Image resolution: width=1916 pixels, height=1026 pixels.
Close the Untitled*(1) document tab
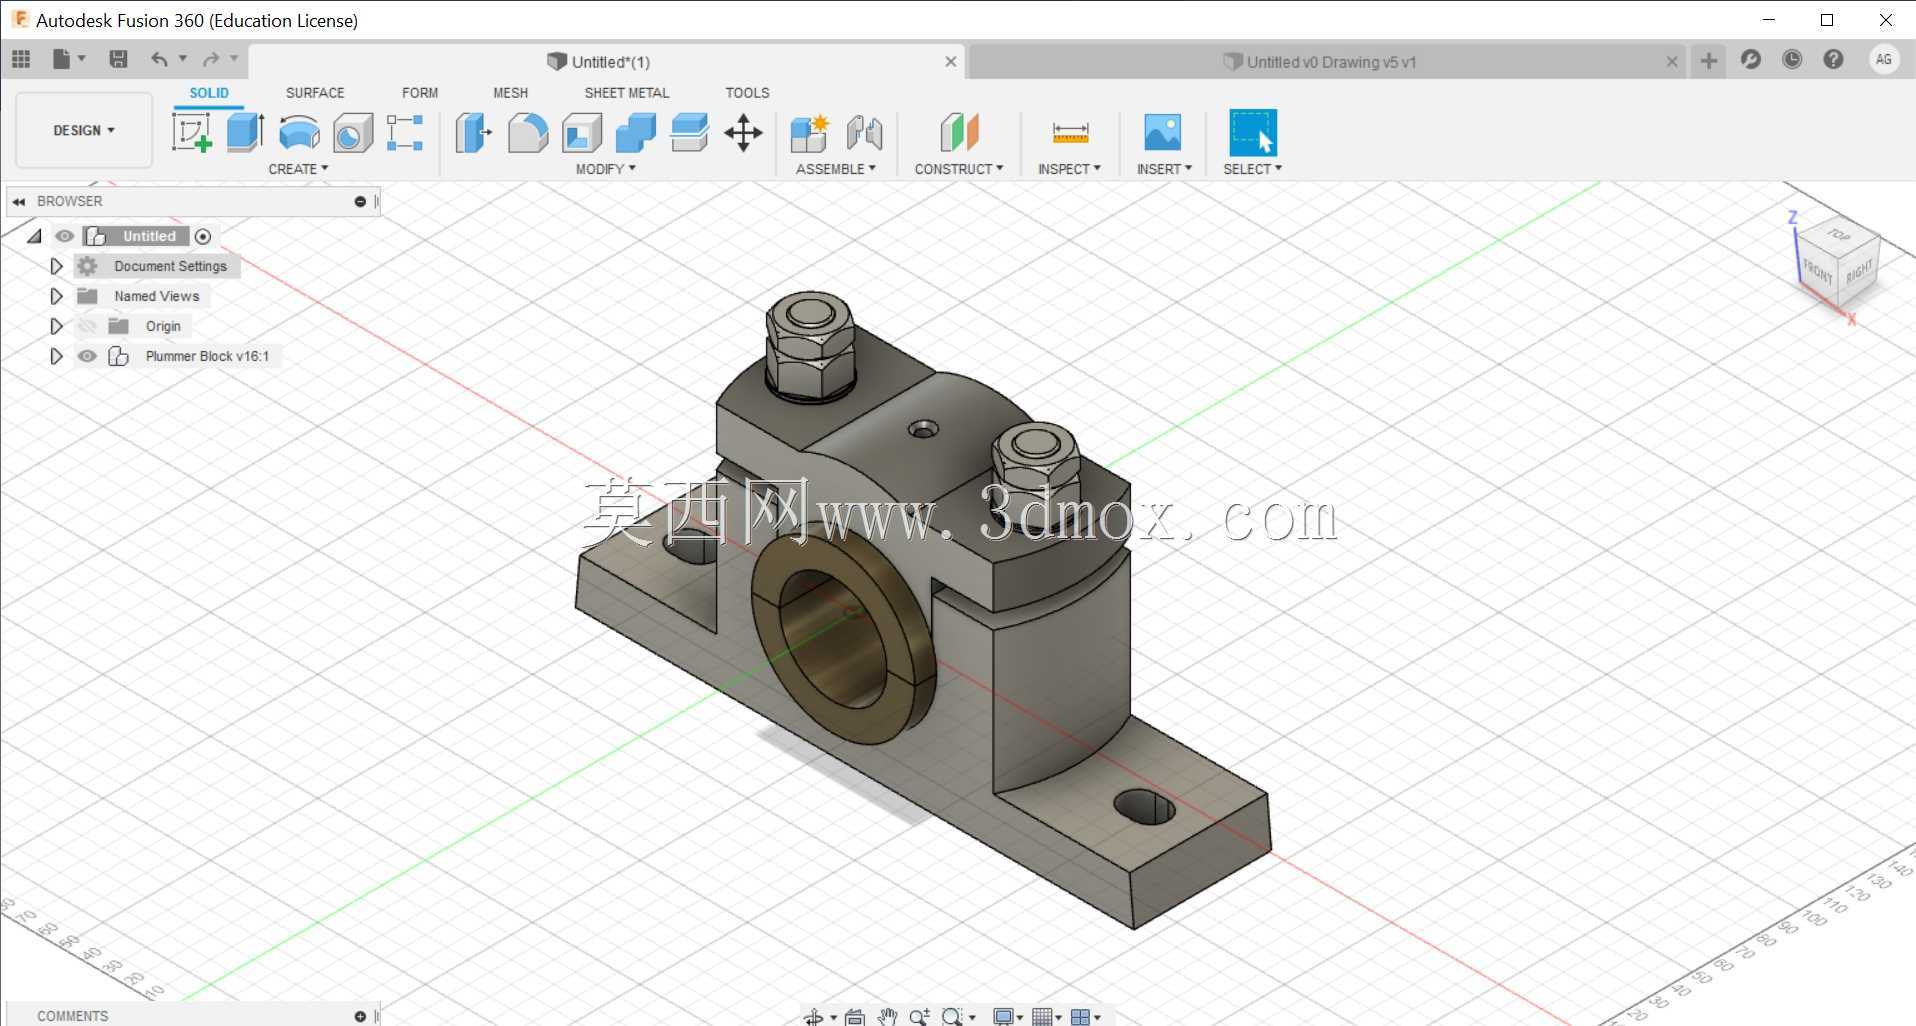tap(950, 62)
